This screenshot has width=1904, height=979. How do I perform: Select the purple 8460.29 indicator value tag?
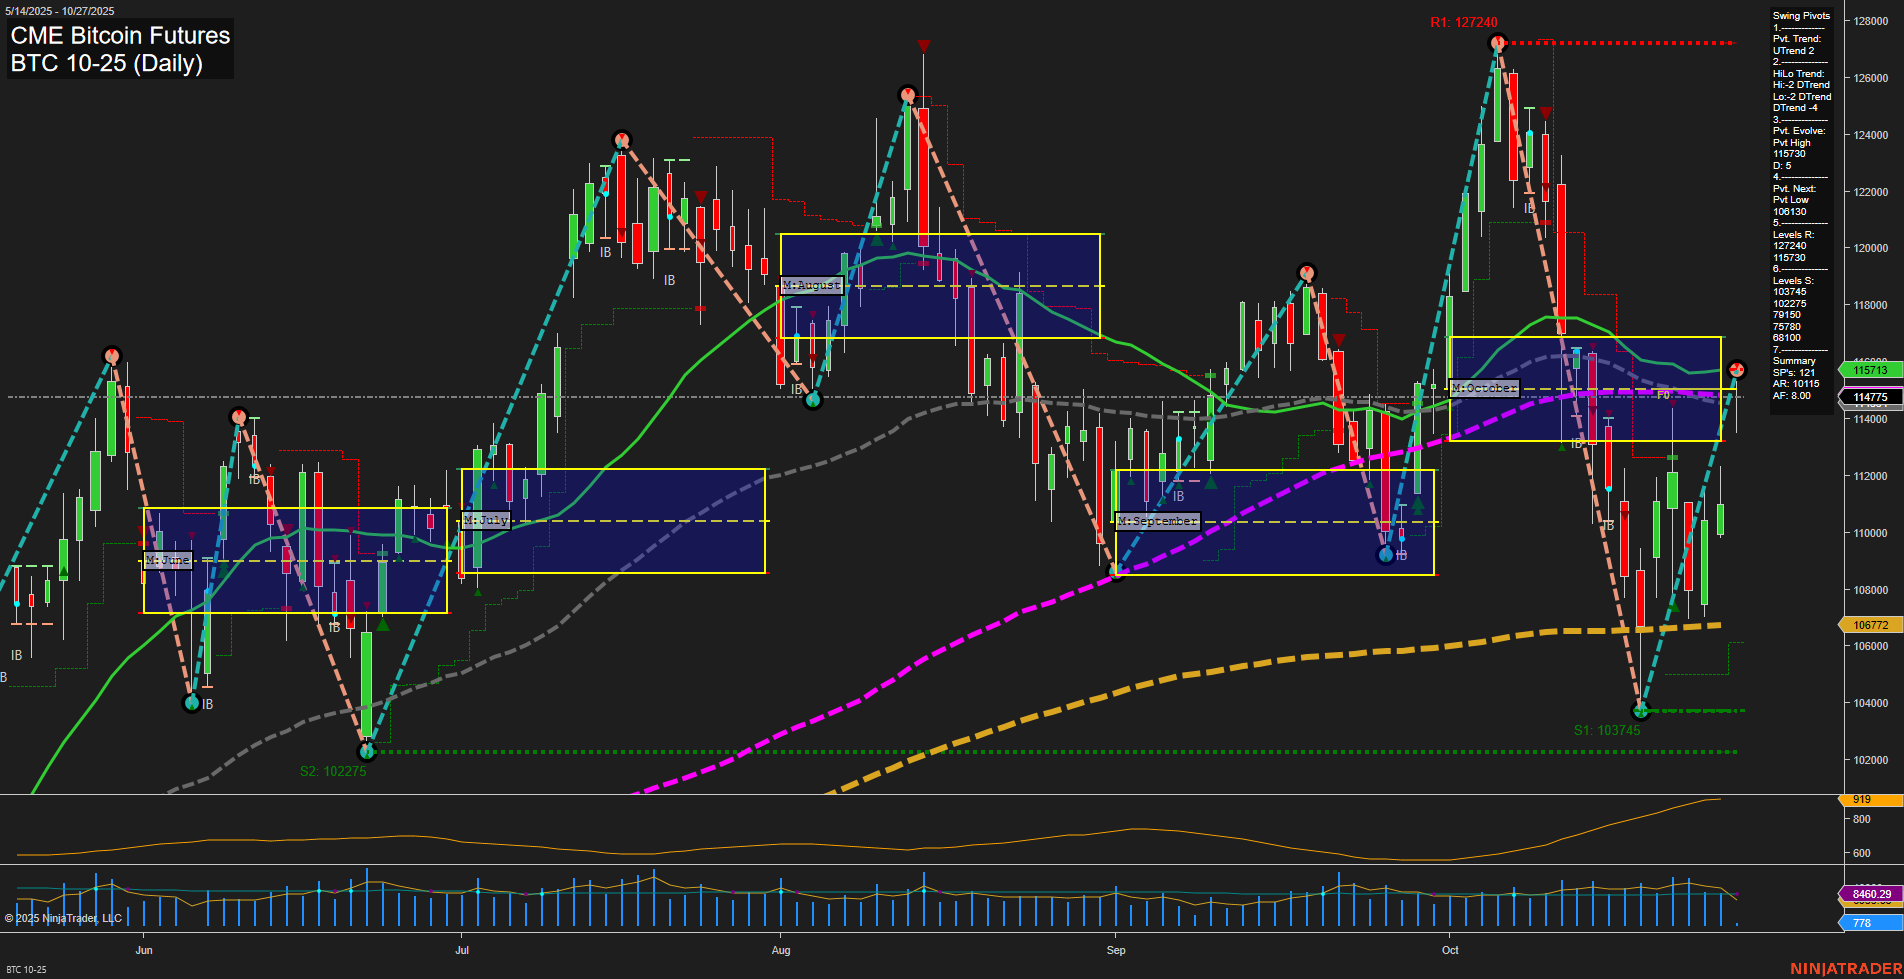click(1871, 894)
